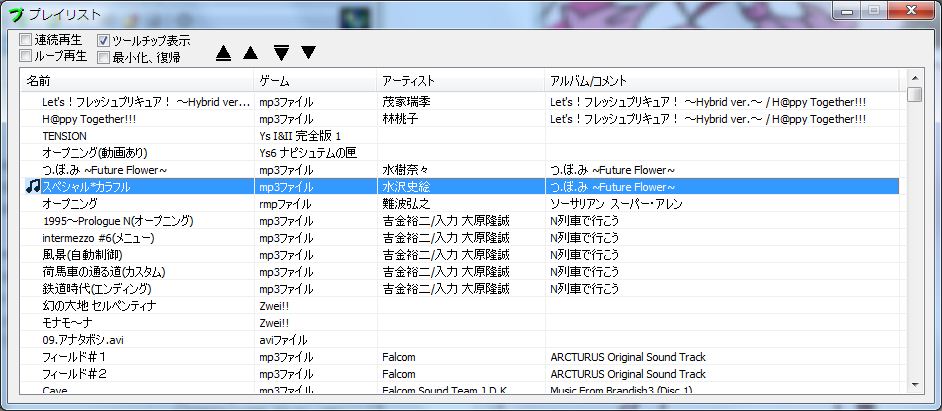942x411 pixels.
Task: Click the down-arrow icon with top bar
Action: pos(281,52)
